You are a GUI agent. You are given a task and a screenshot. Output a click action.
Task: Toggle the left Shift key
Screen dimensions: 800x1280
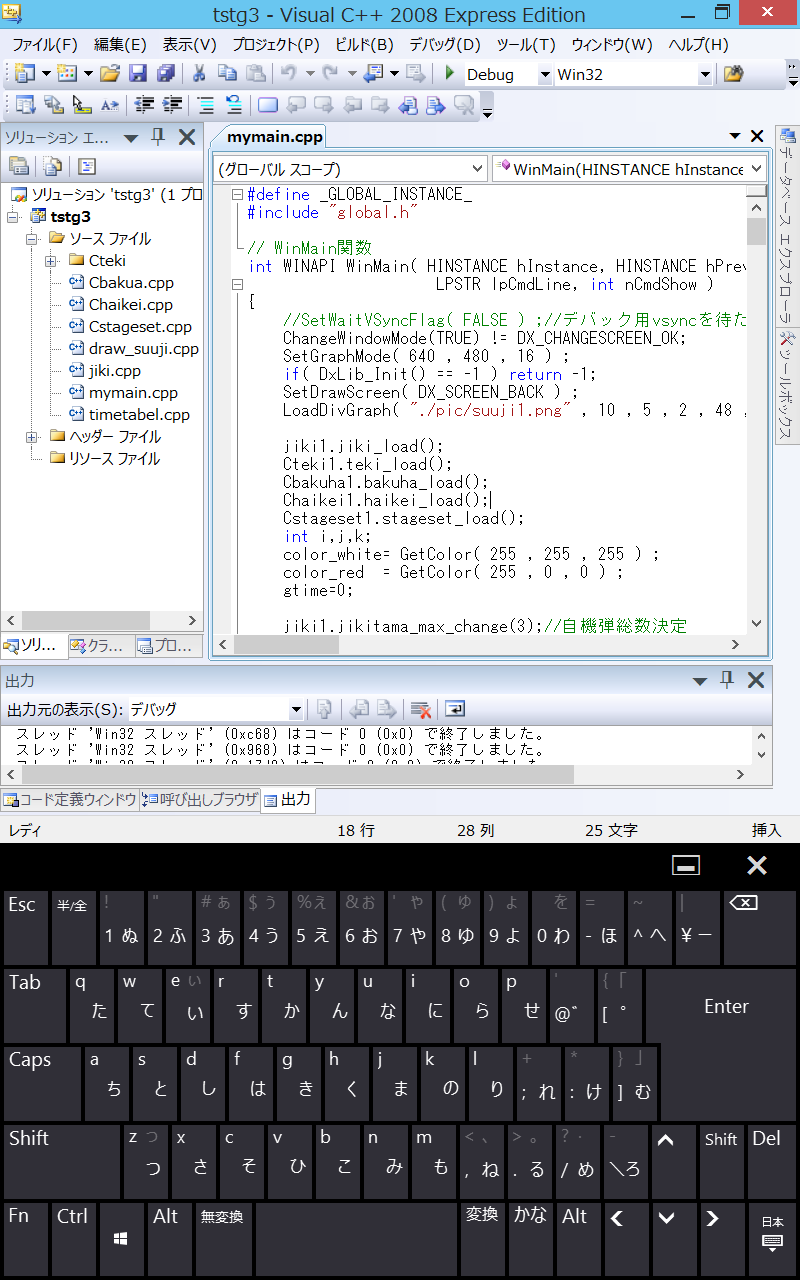[x=61, y=1161]
